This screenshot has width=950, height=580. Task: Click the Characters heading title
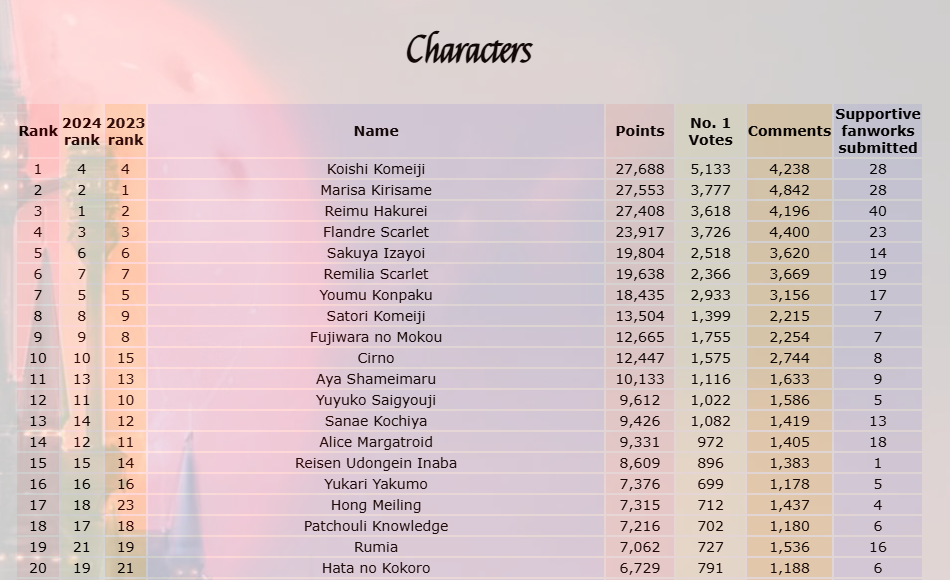(469, 49)
